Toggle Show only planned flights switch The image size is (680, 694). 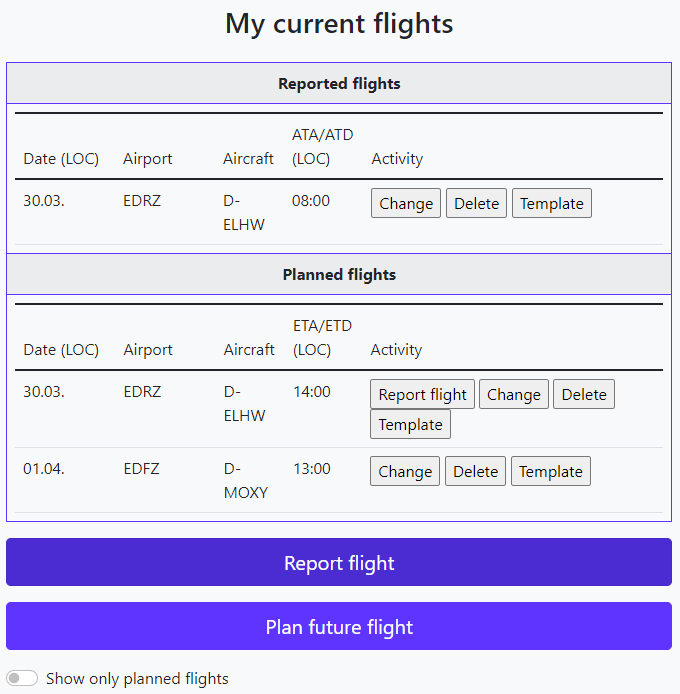point(22,678)
